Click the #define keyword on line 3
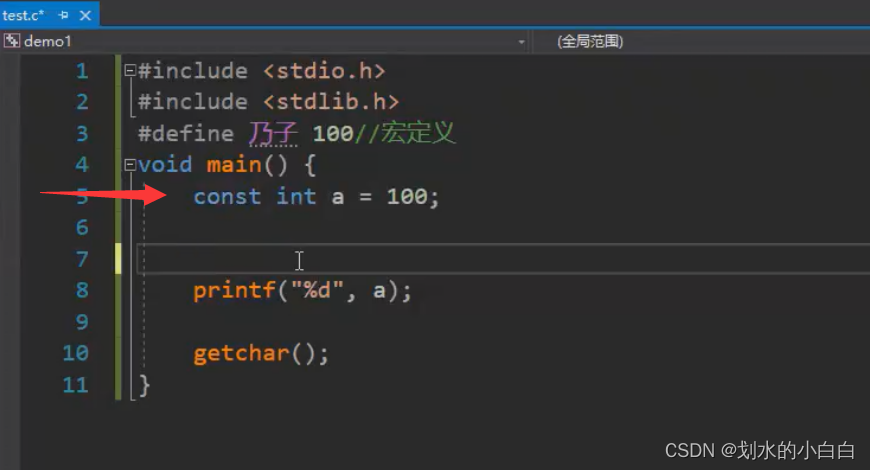 pos(186,134)
